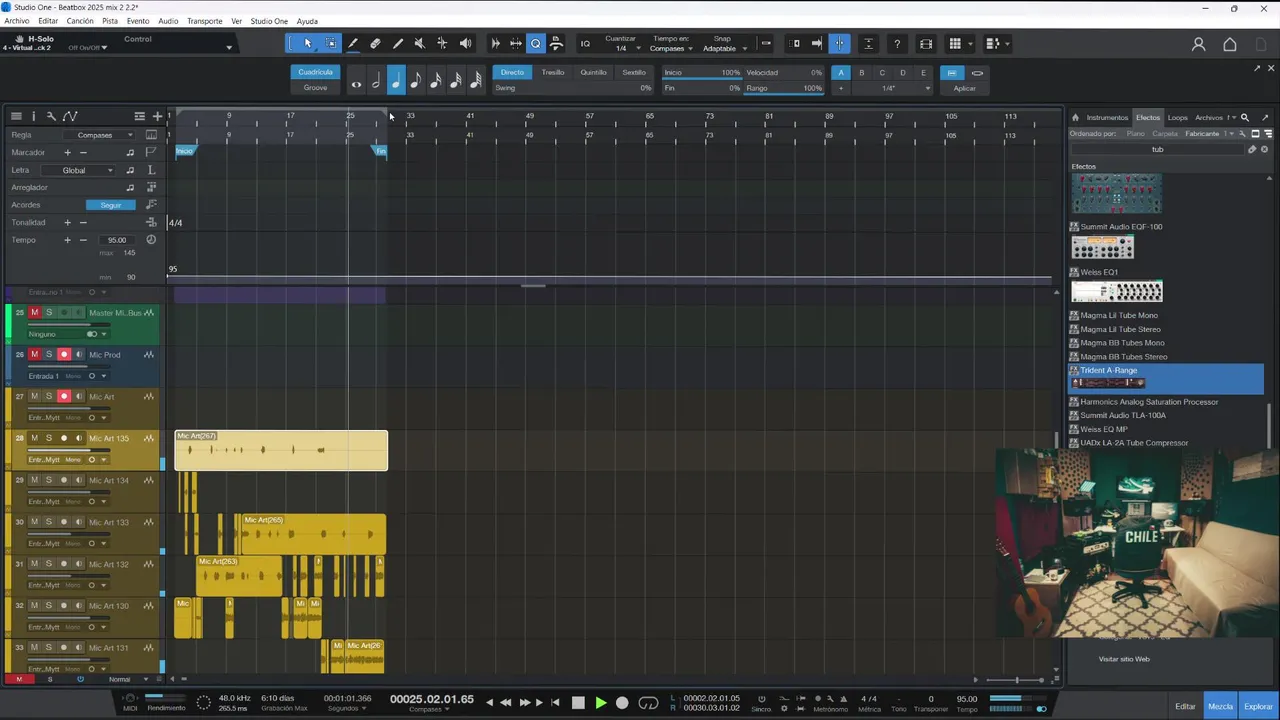Open the video player icon

point(926,43)
